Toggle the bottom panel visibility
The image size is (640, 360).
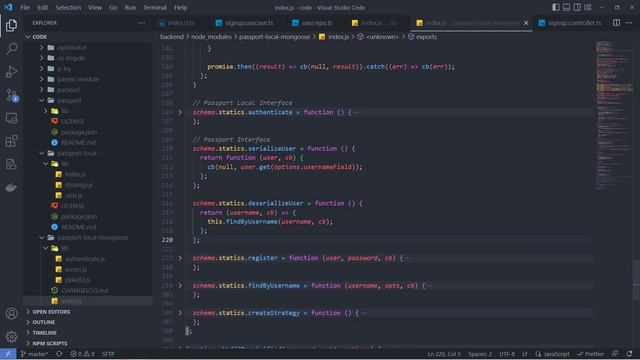567,7
